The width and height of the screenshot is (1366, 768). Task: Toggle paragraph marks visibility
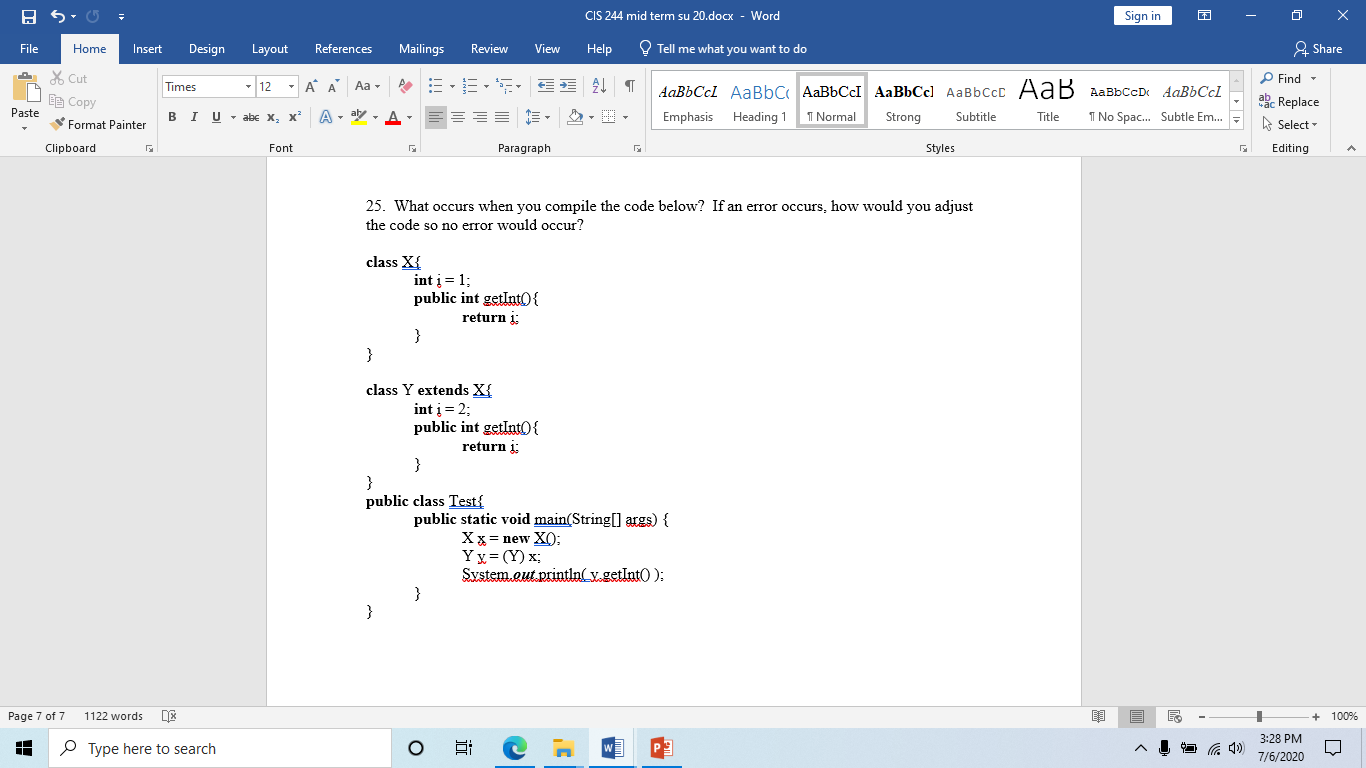coord(628,87)
